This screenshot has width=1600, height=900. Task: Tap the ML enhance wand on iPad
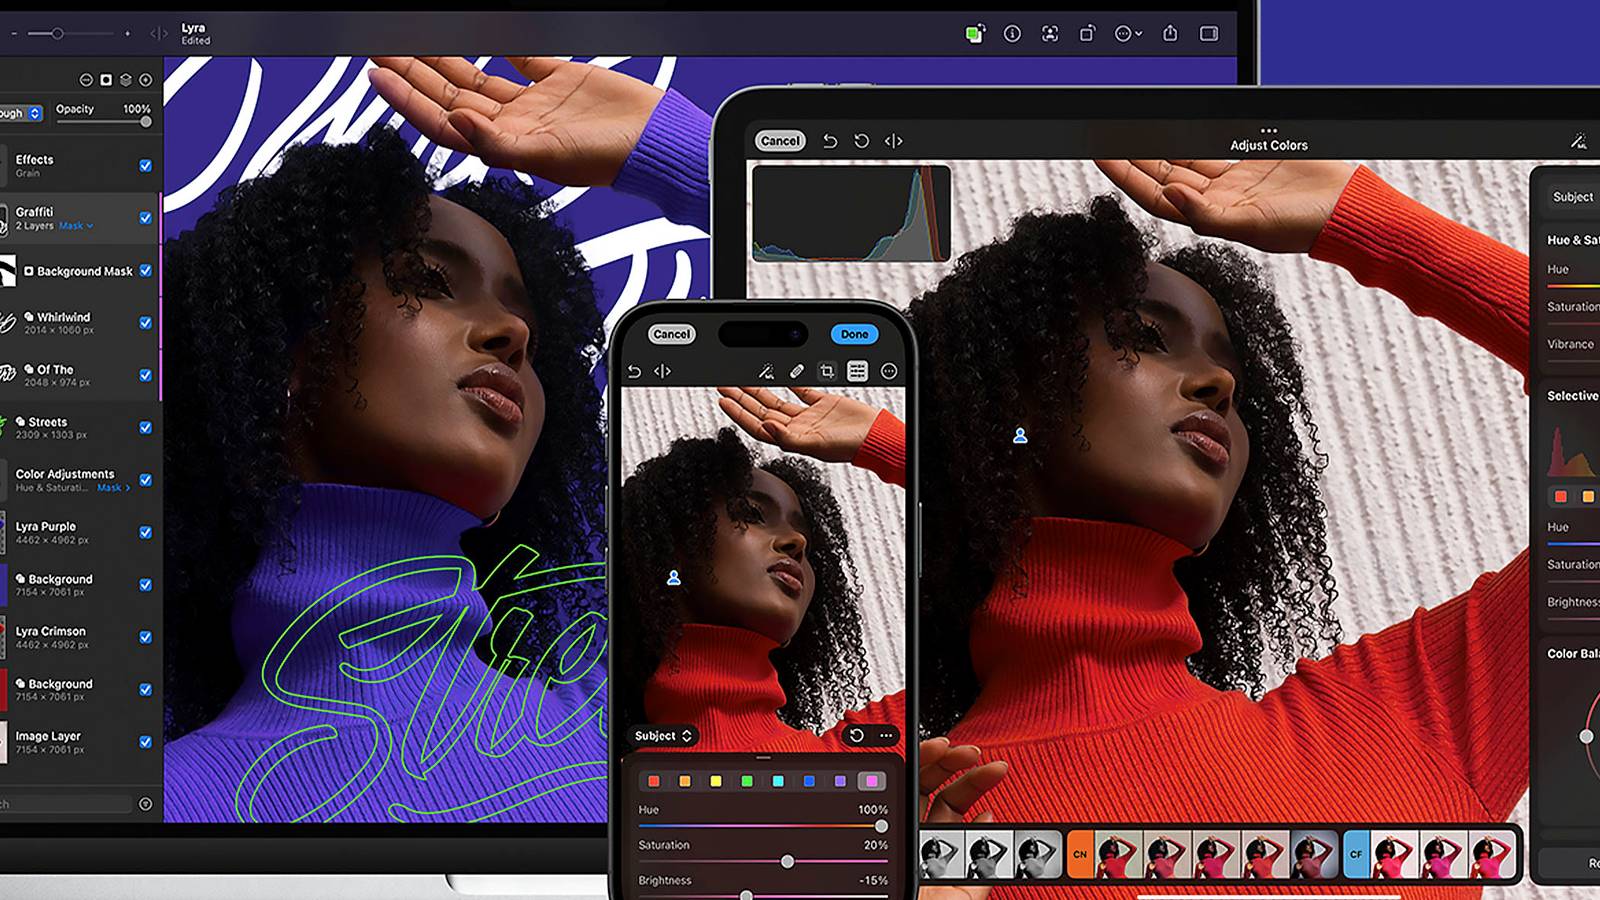1578,141
